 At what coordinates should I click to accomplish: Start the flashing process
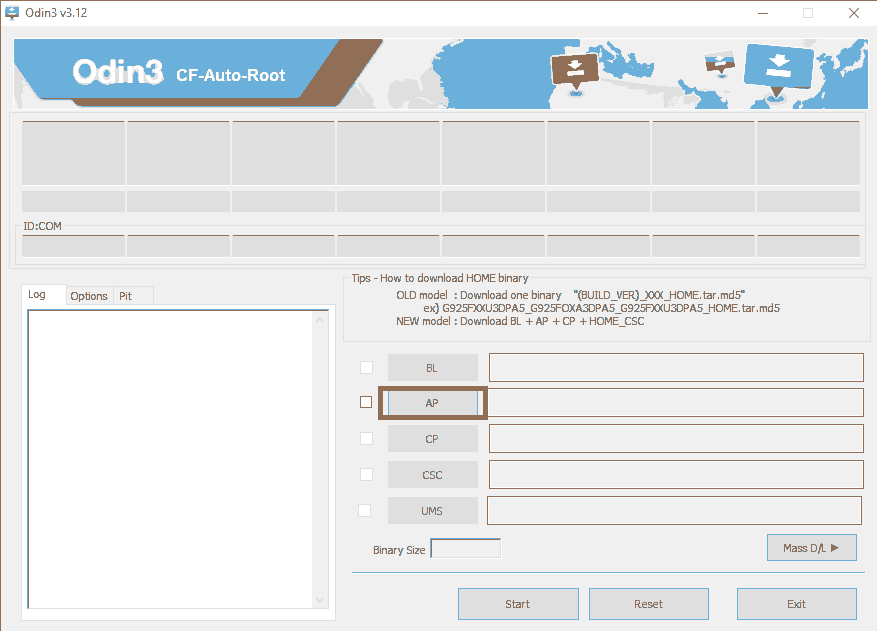click(x=518, y=604)
